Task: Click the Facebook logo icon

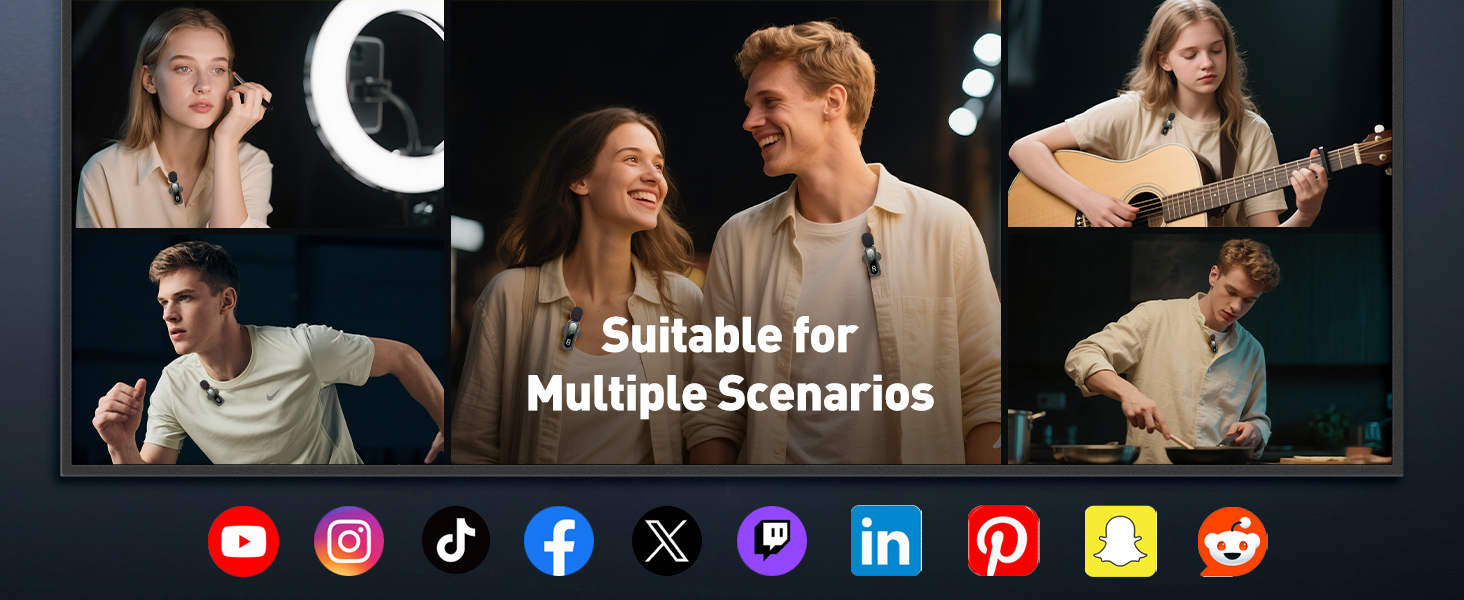Action: [559, 541]
